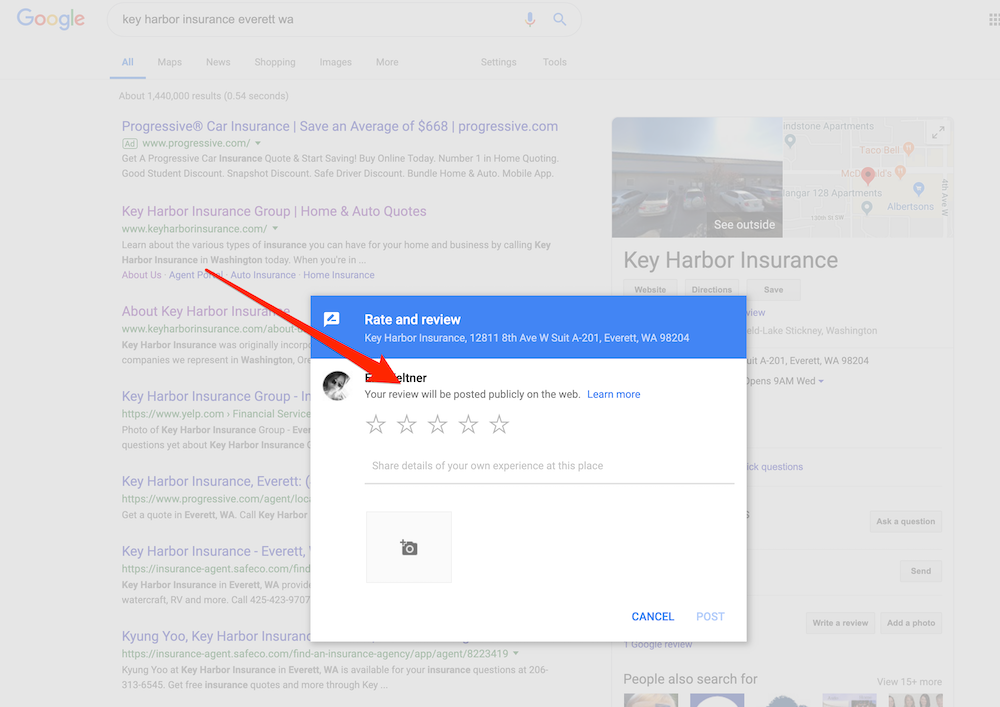Expand the Progressive ad URL dropdown arrow
Viewport: 1000px width, 707px height.
(258, 143)
